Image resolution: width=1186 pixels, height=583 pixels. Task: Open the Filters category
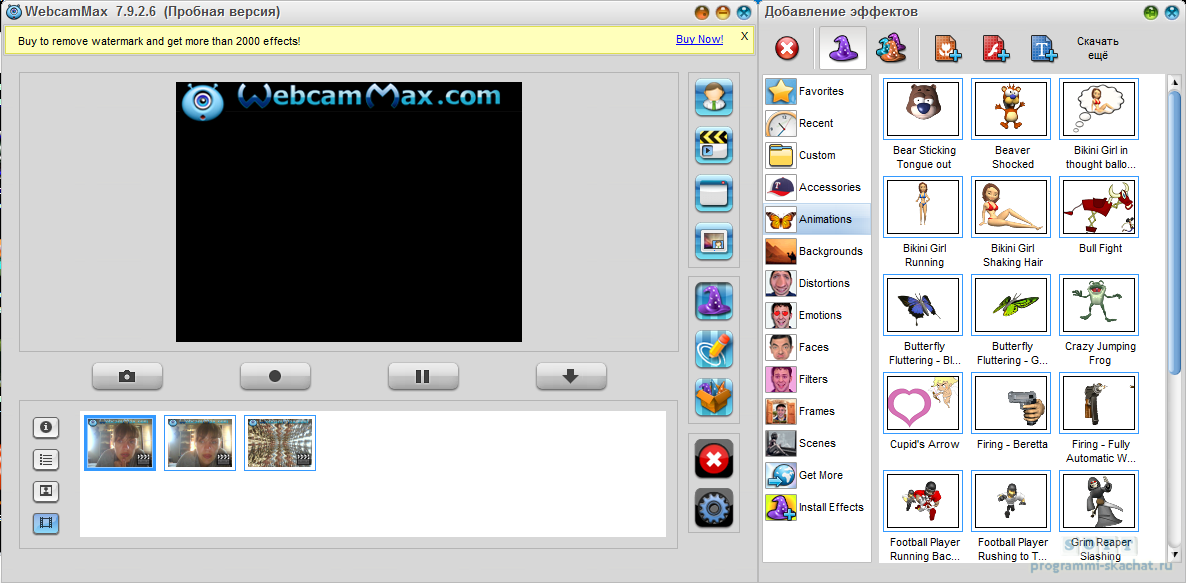[x=817, y=379]
